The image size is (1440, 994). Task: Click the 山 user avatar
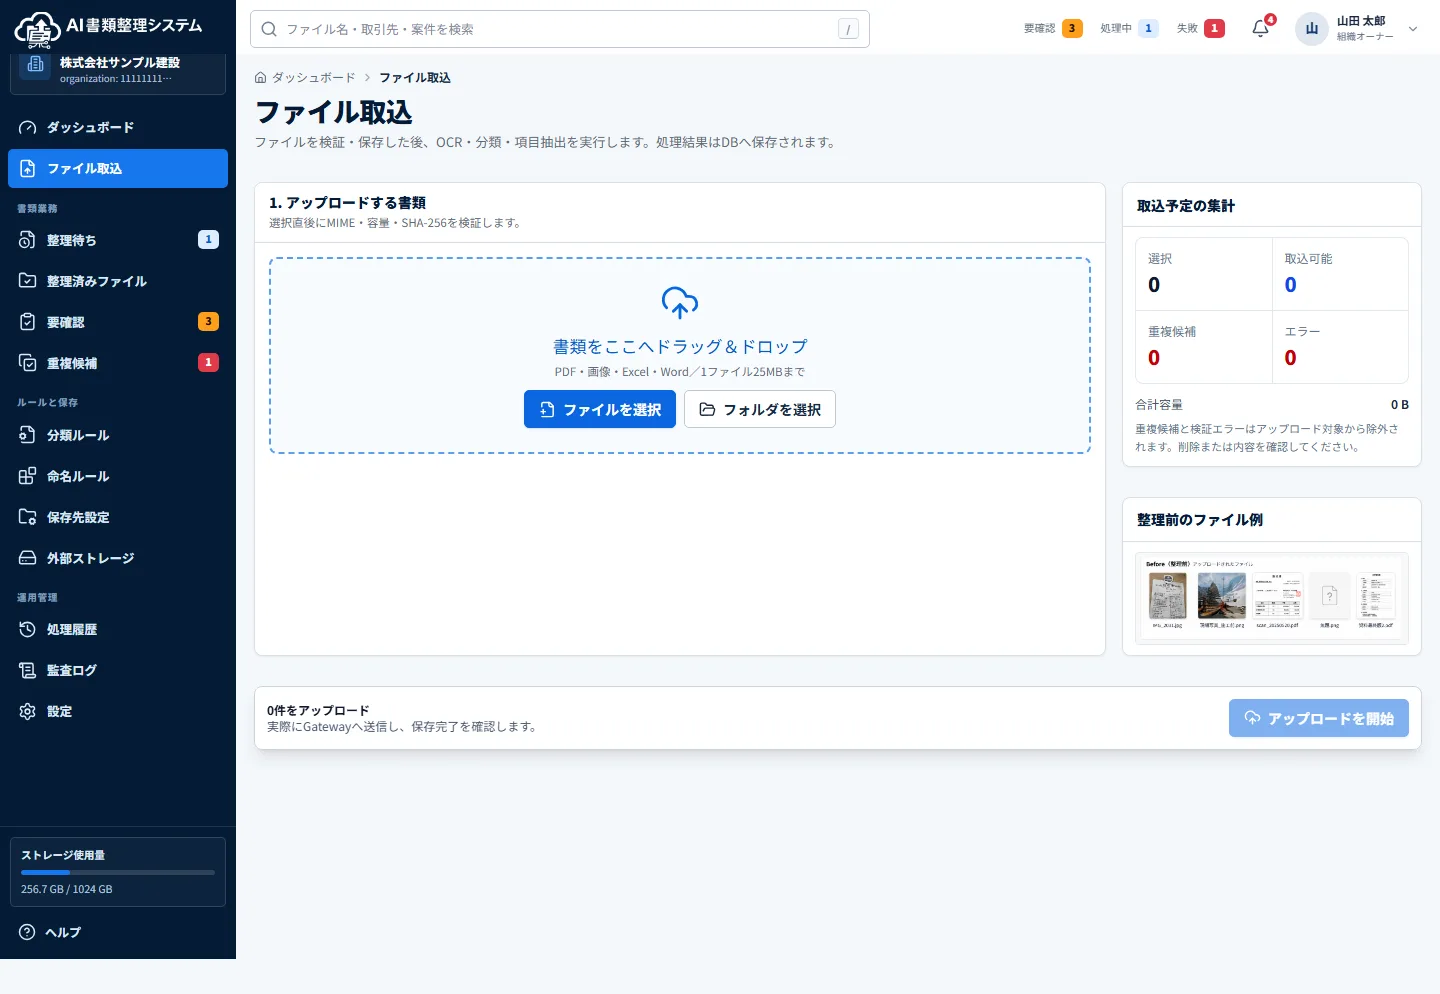pos(1312,28)
